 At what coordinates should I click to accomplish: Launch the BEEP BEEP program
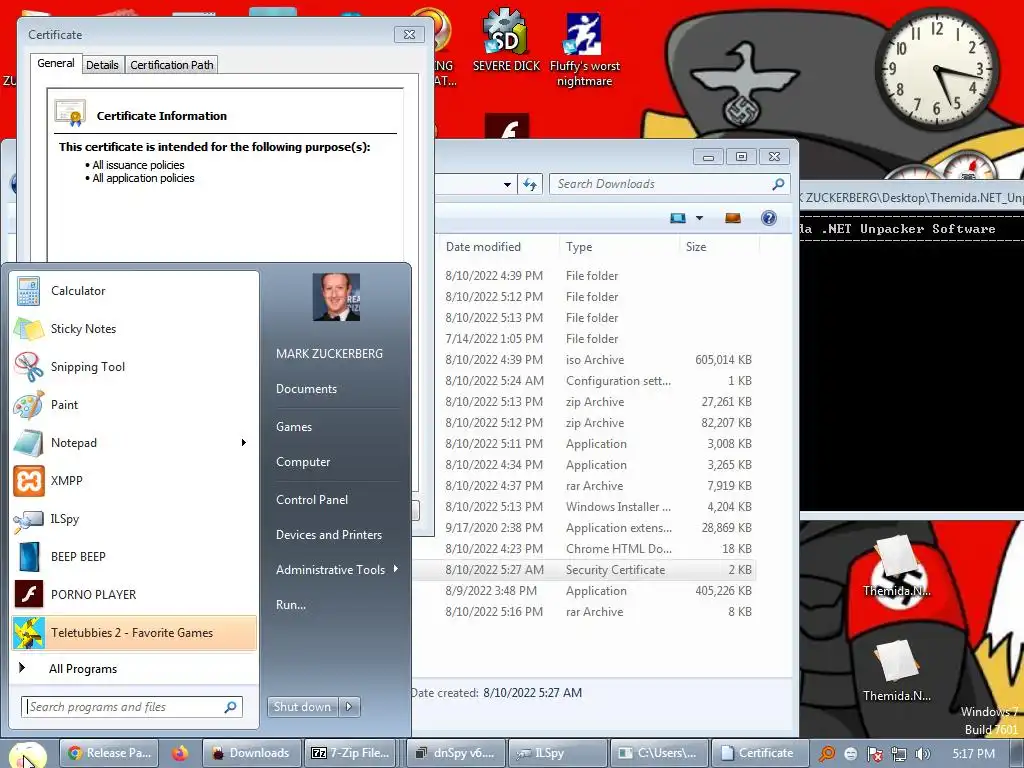click(x=134, y=556)
